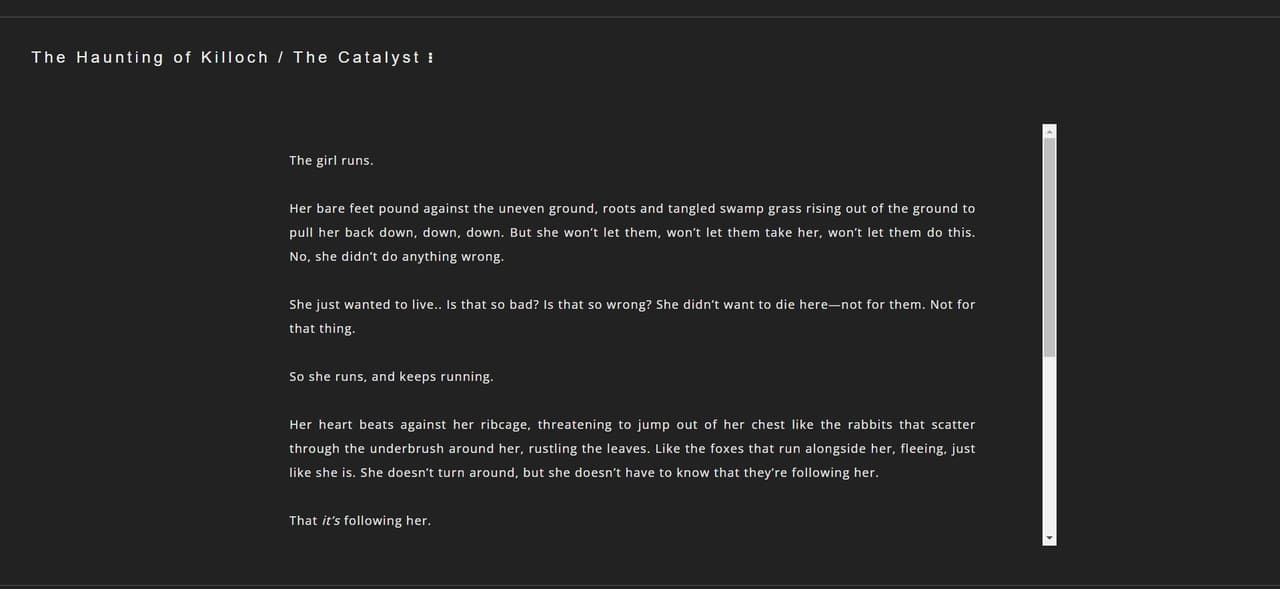Click the gray scrollbar thumb
Screen dimensions: 1280x589
click(1049, 248)
